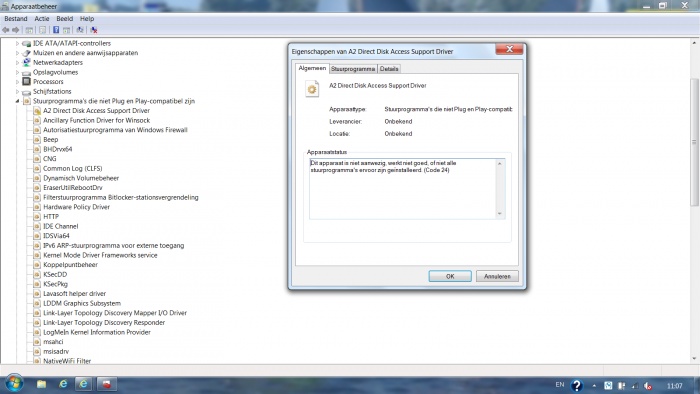Open the Help menu
Viewport: 700px width, 394px height.
point(87,19)
